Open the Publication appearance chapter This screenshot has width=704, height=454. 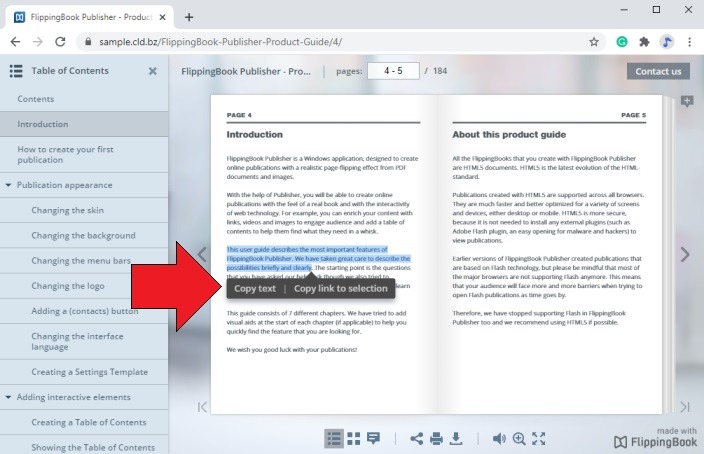tap(65, 185)
